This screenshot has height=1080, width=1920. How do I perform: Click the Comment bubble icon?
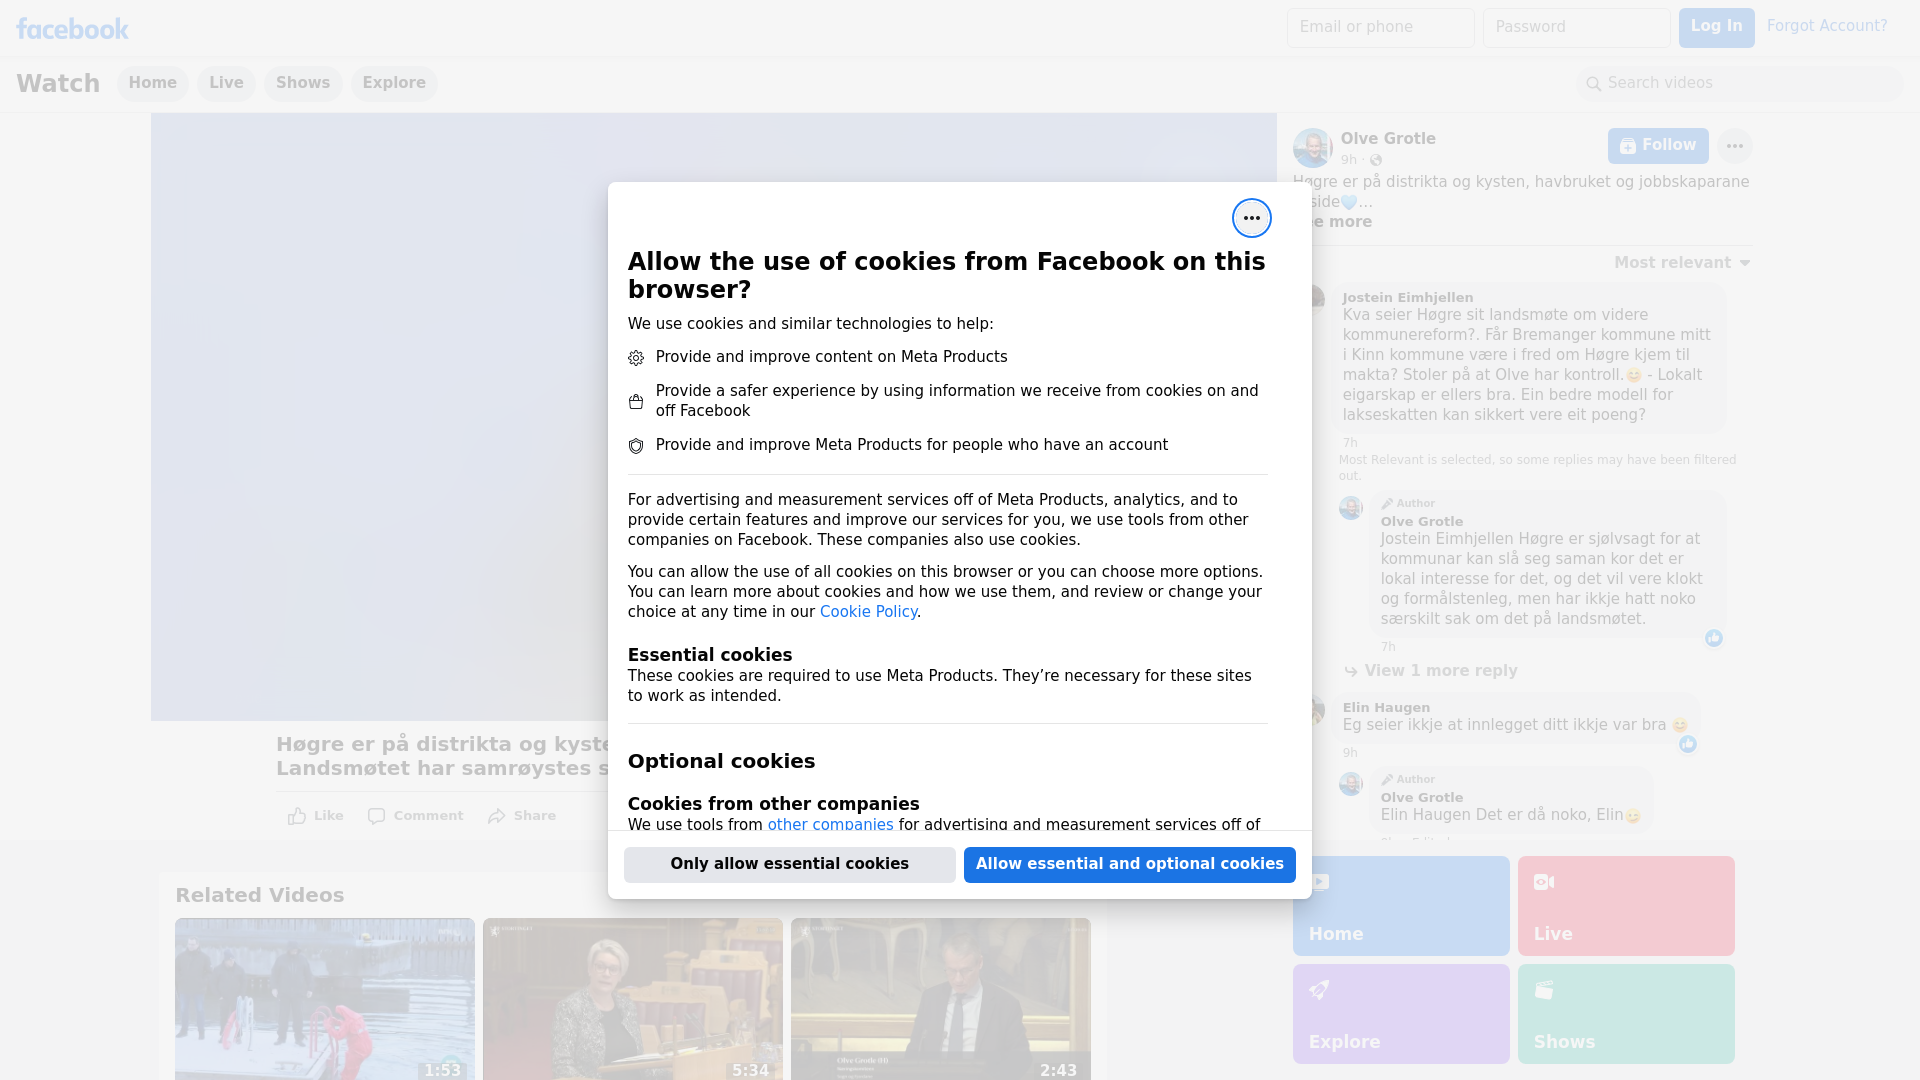(376, 816)
